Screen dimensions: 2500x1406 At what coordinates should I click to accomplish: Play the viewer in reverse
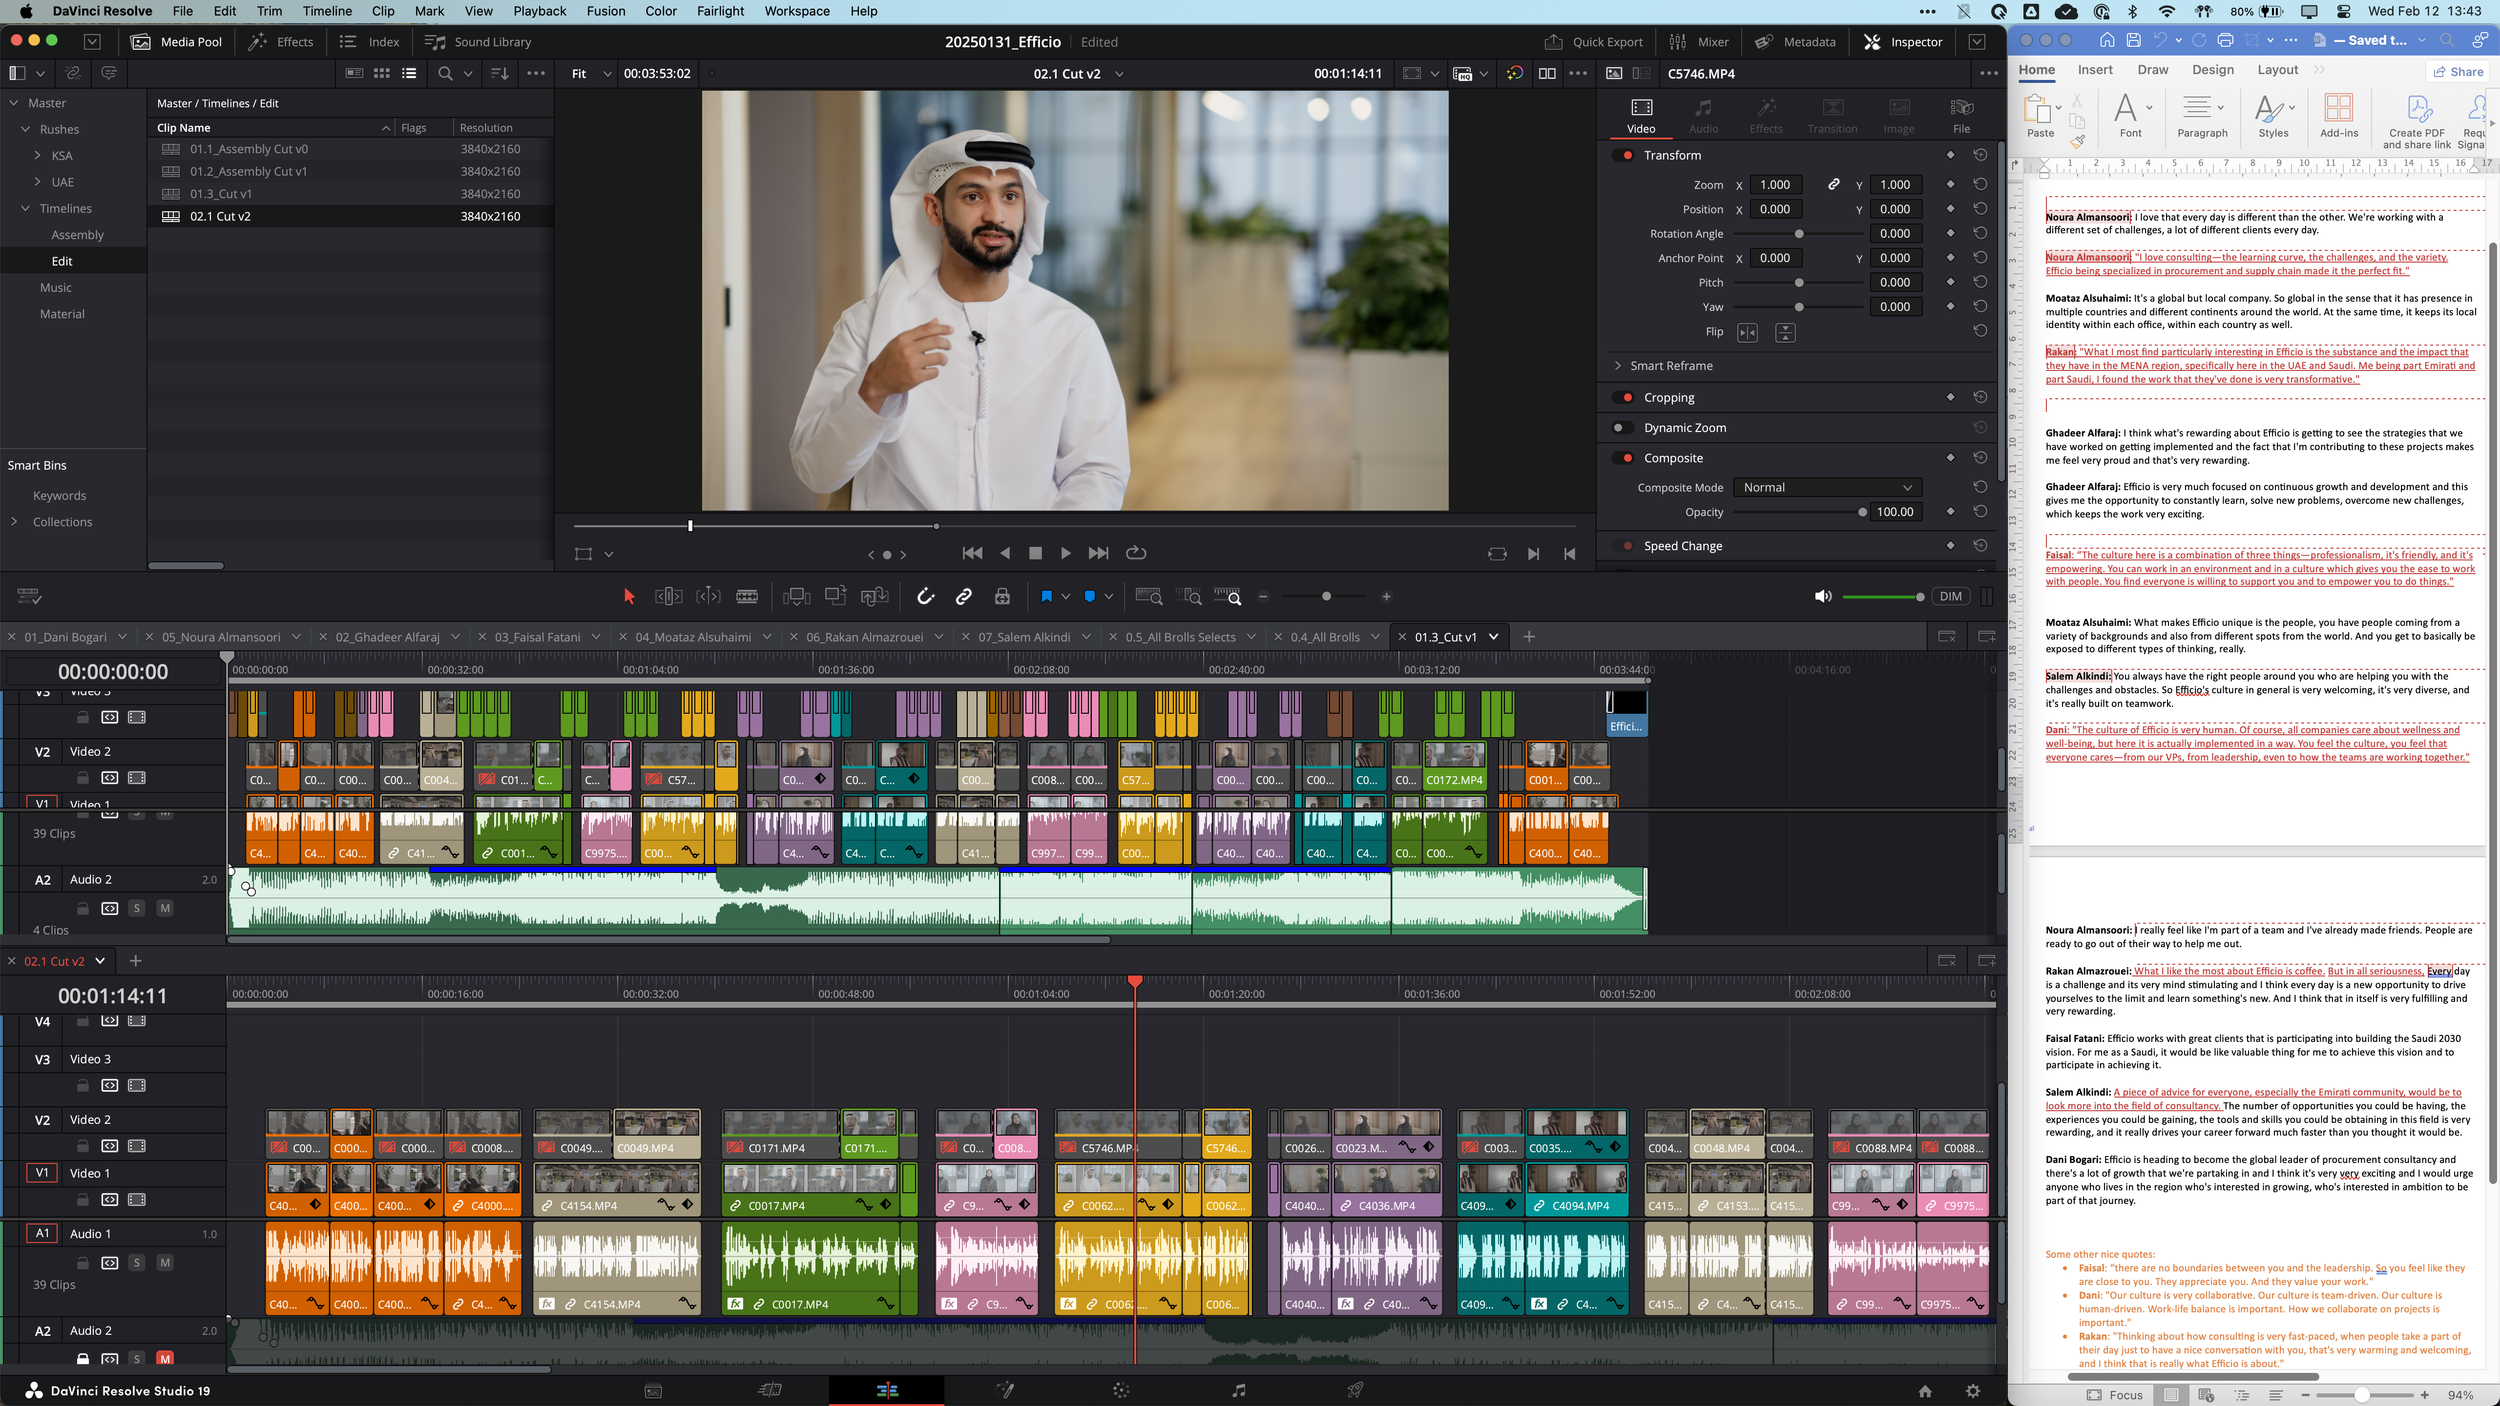(x=1005, y=553)
